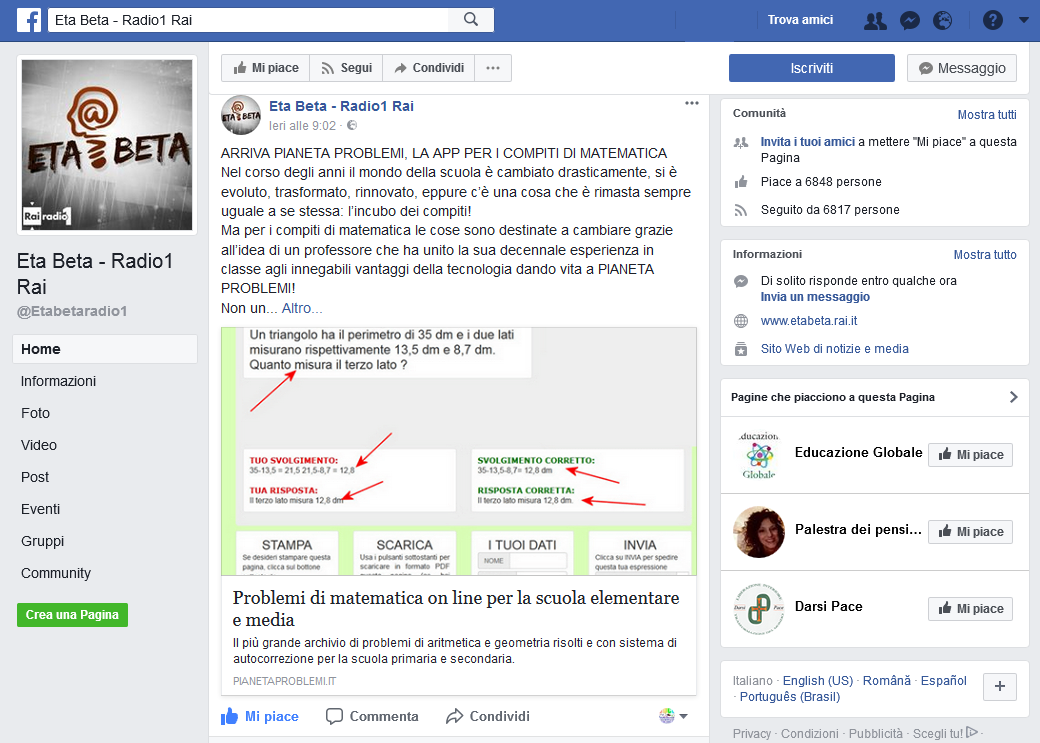Open the help question mark icon

pyautogui.click(x=992, y=21)
